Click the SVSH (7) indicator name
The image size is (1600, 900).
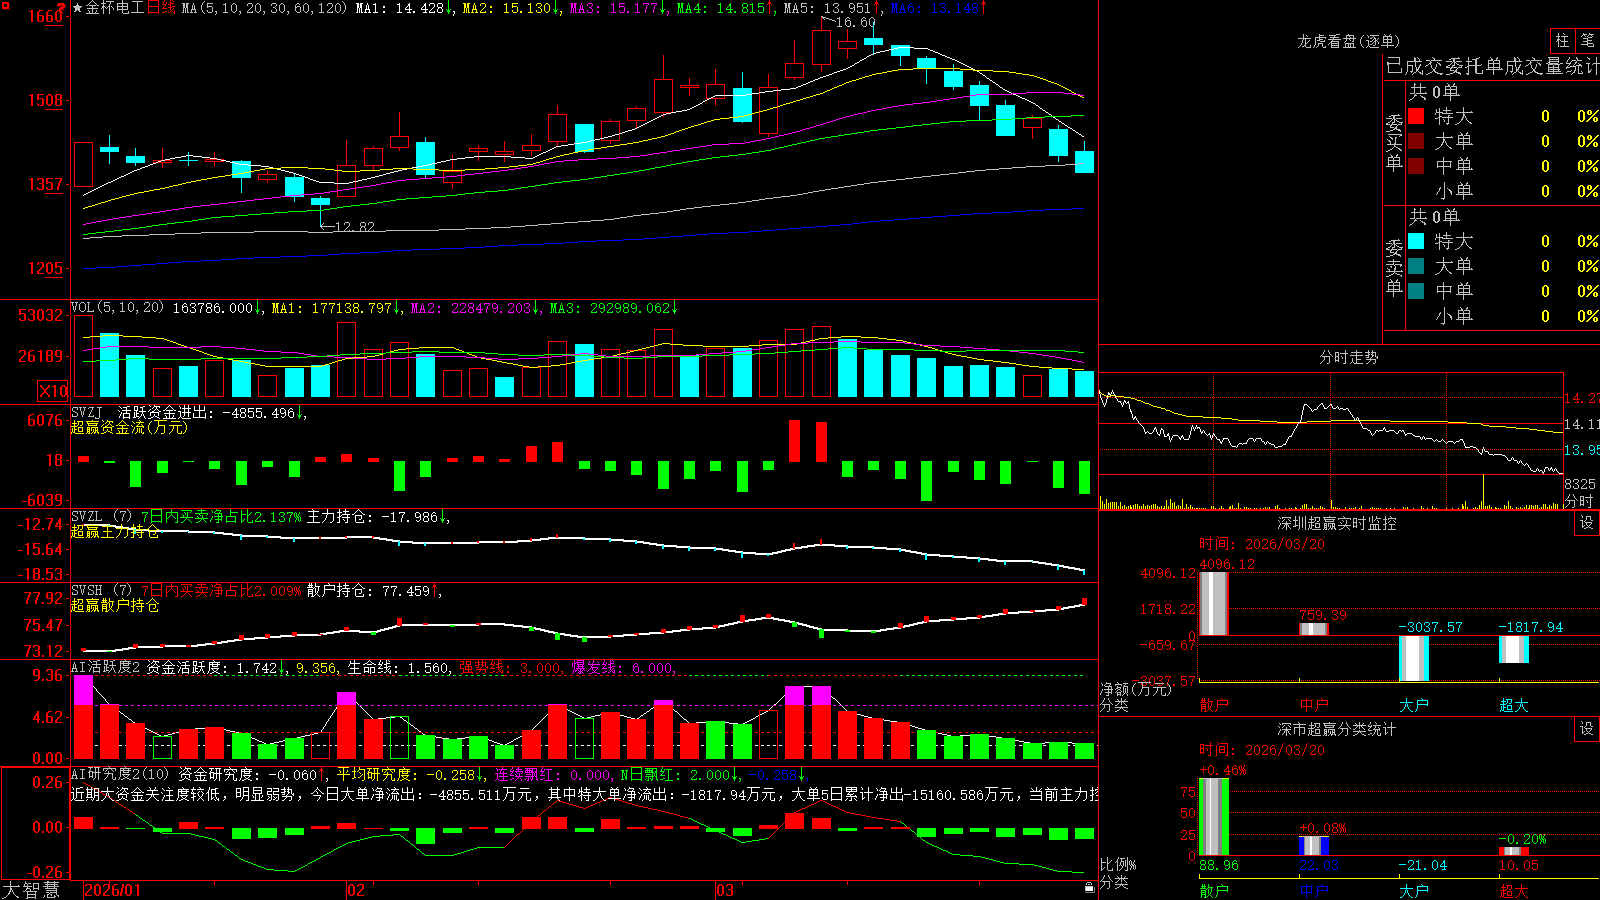101,591
